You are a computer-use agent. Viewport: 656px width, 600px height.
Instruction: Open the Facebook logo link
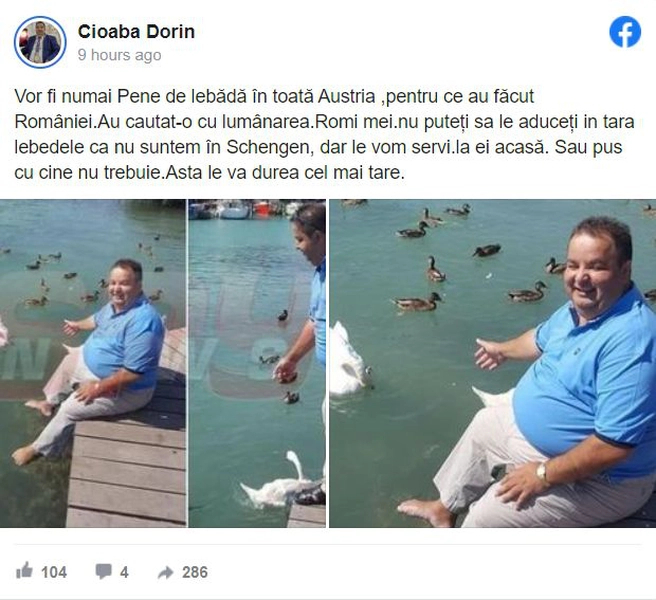[x=625, y=32]
